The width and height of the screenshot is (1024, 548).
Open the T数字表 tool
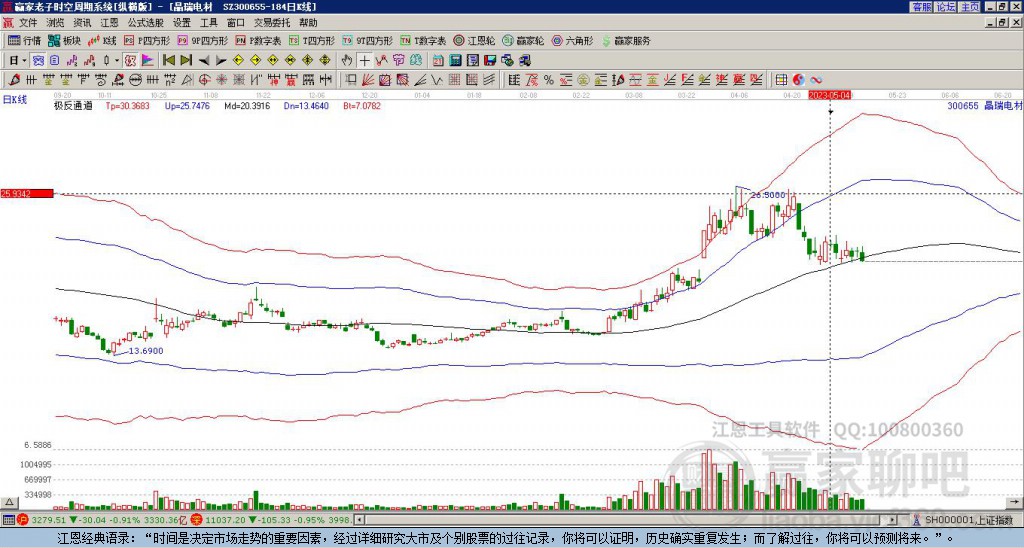coord(423,40)
